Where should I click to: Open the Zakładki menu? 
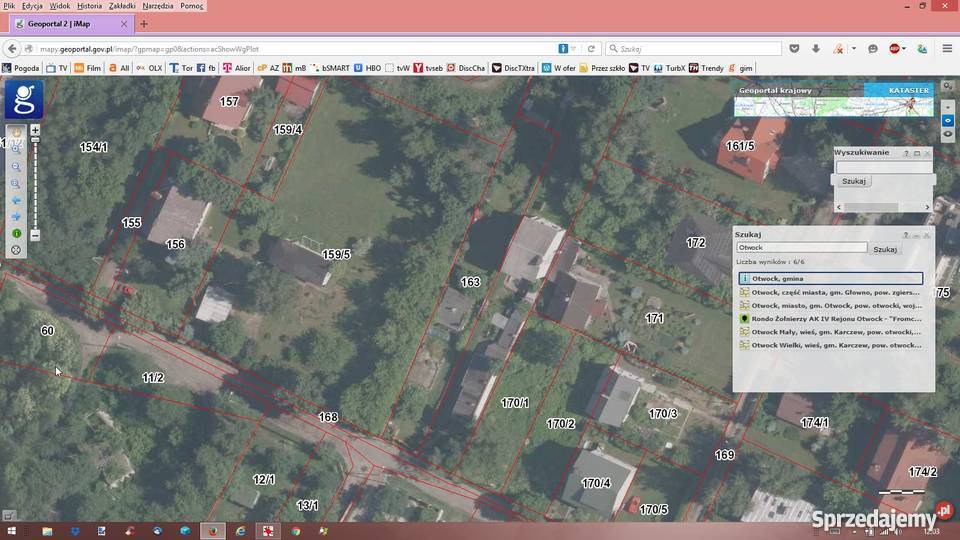pyautogui.click(x=122, y=6)
